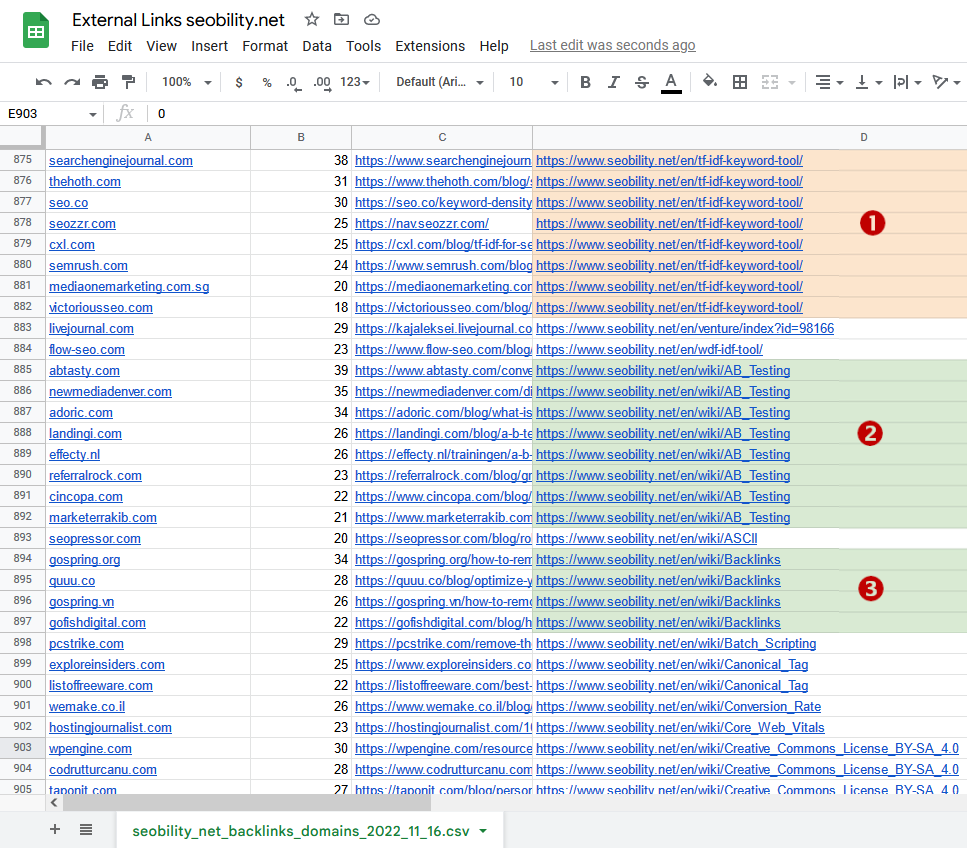Select the Paint format tool

127,82
